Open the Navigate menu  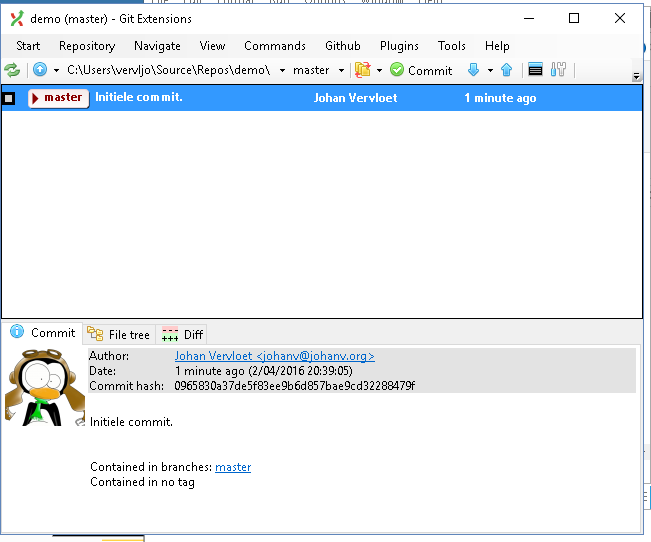157,46
